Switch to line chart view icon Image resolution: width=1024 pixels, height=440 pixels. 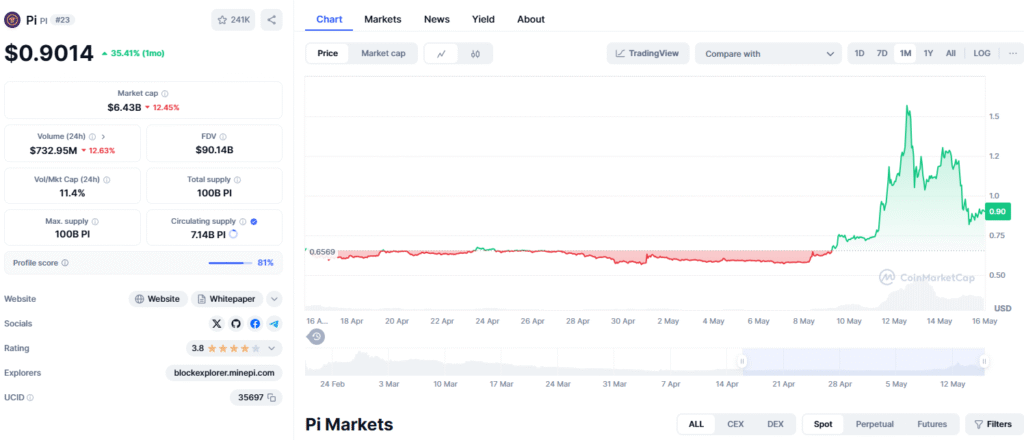(x=441, y=54)
